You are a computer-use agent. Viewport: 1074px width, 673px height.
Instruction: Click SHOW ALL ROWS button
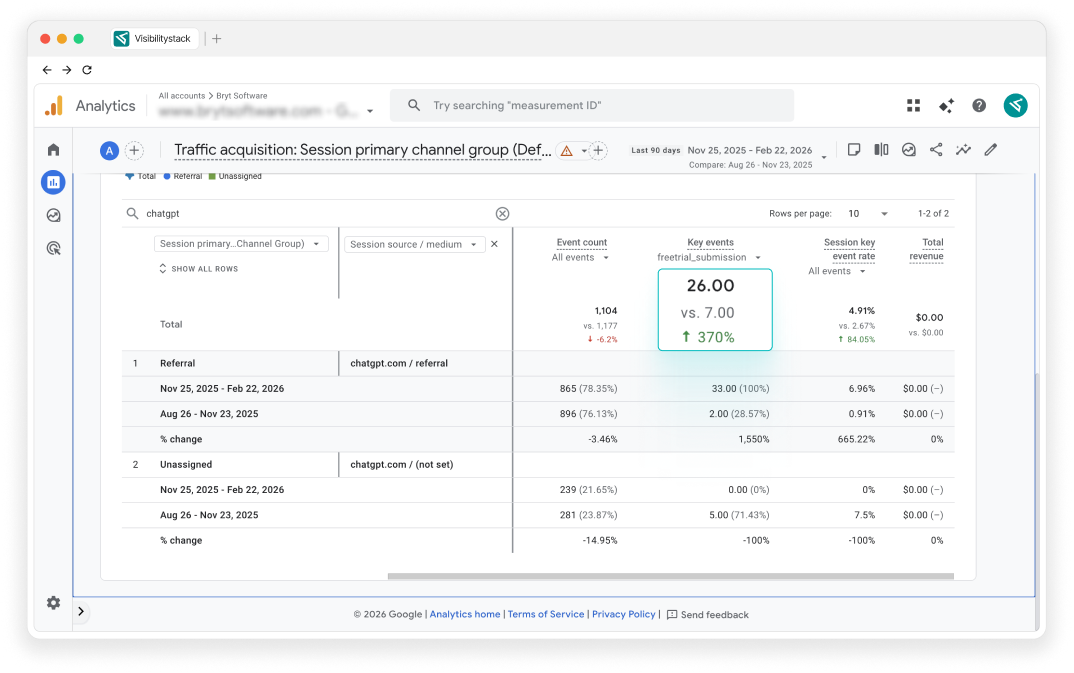point(198,269)
